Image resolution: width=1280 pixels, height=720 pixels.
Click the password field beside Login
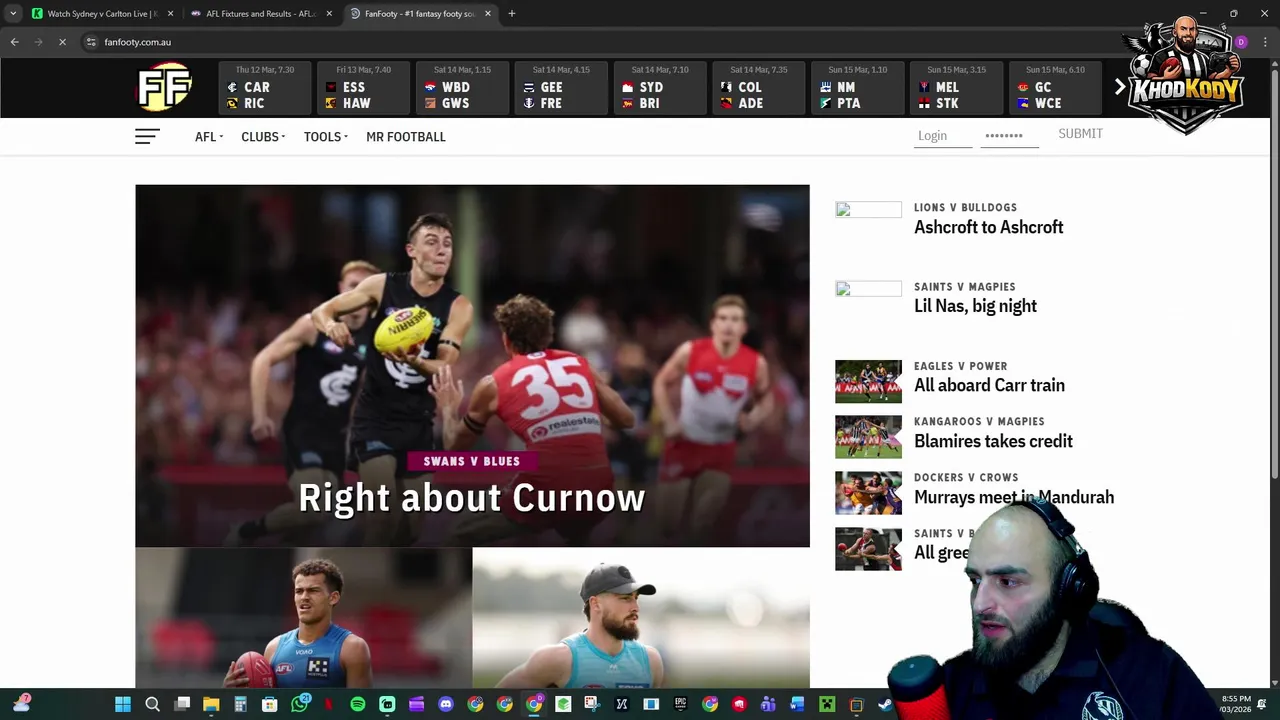(x=1009, y=136)
